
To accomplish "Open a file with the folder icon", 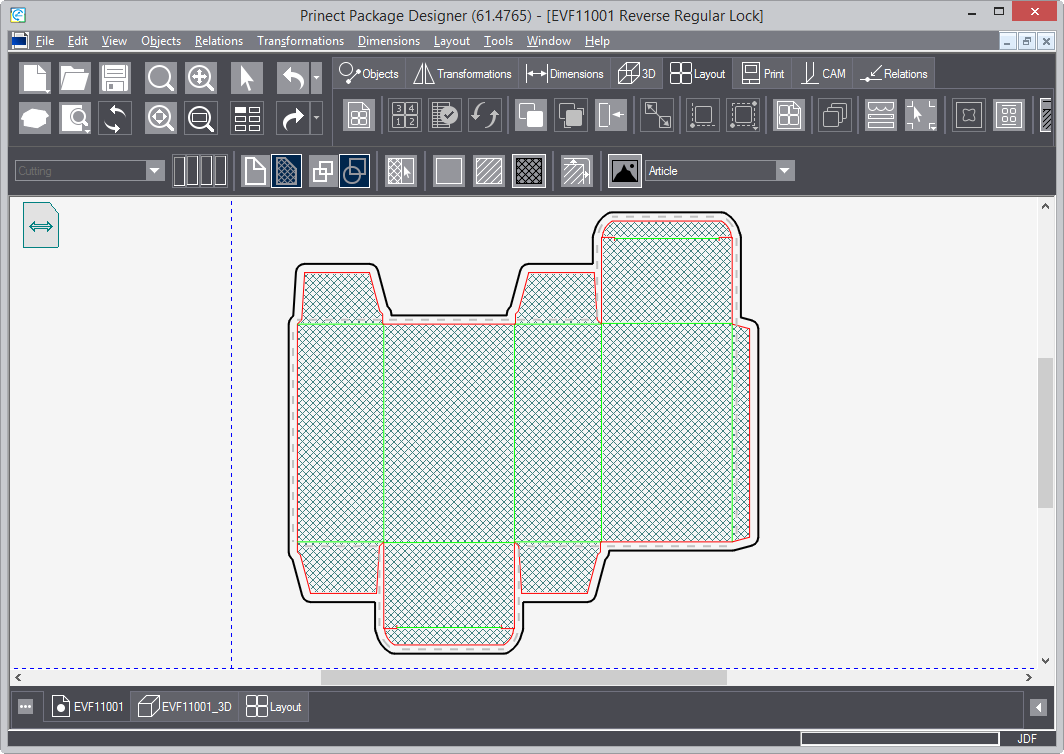I will click(75, 78).
